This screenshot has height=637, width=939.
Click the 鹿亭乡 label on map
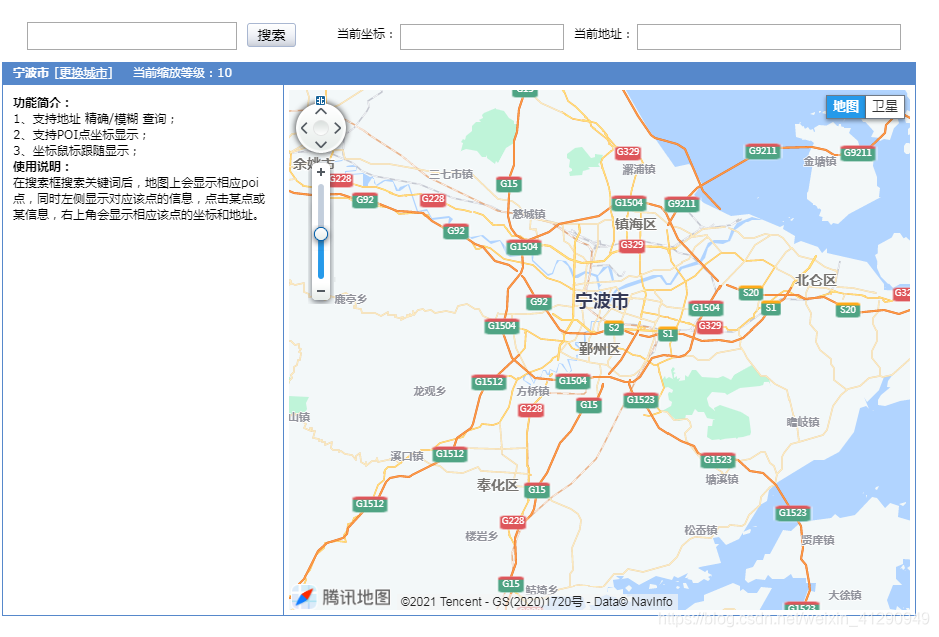coord(350,299)
